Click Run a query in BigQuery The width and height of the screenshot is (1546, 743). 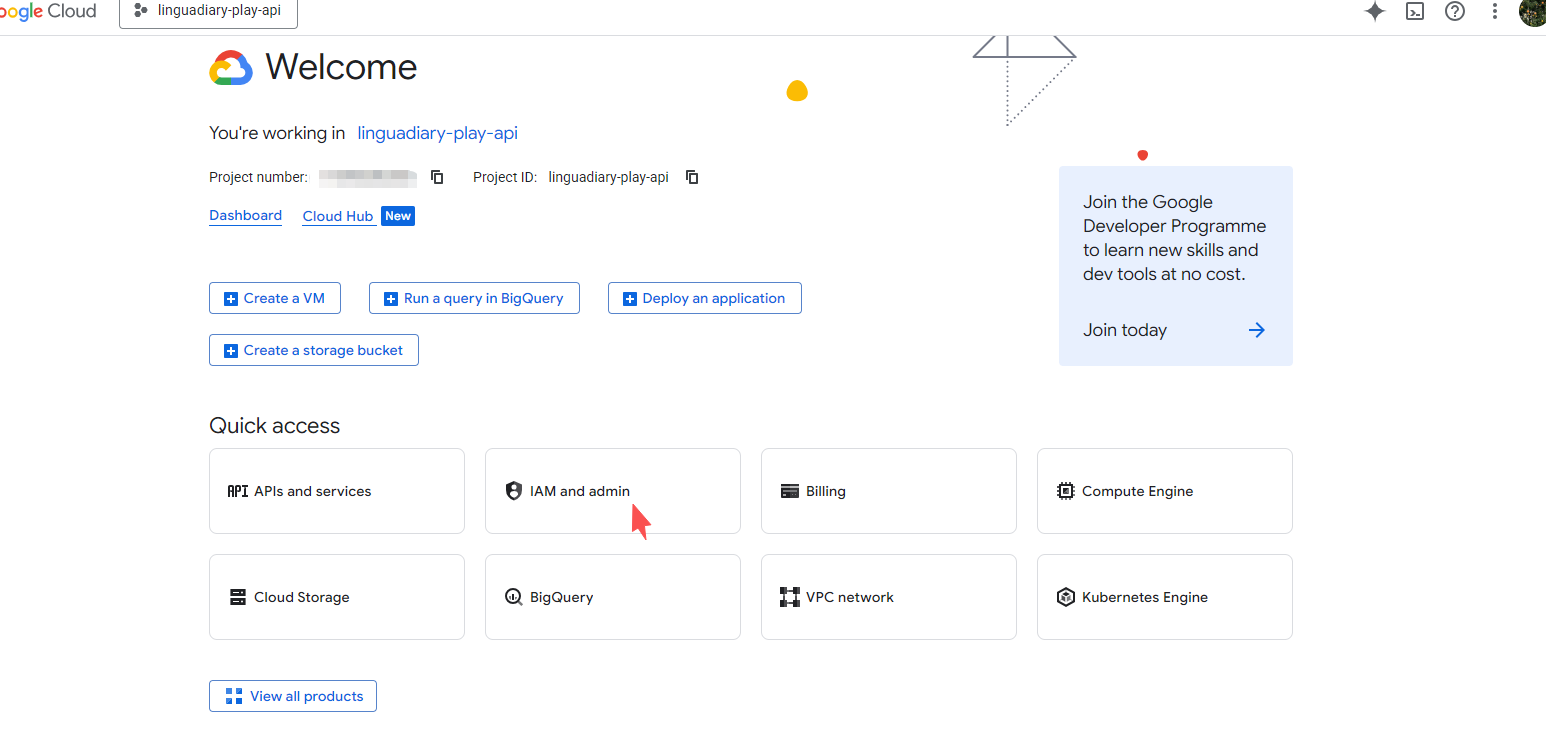[x=474, y=298]
